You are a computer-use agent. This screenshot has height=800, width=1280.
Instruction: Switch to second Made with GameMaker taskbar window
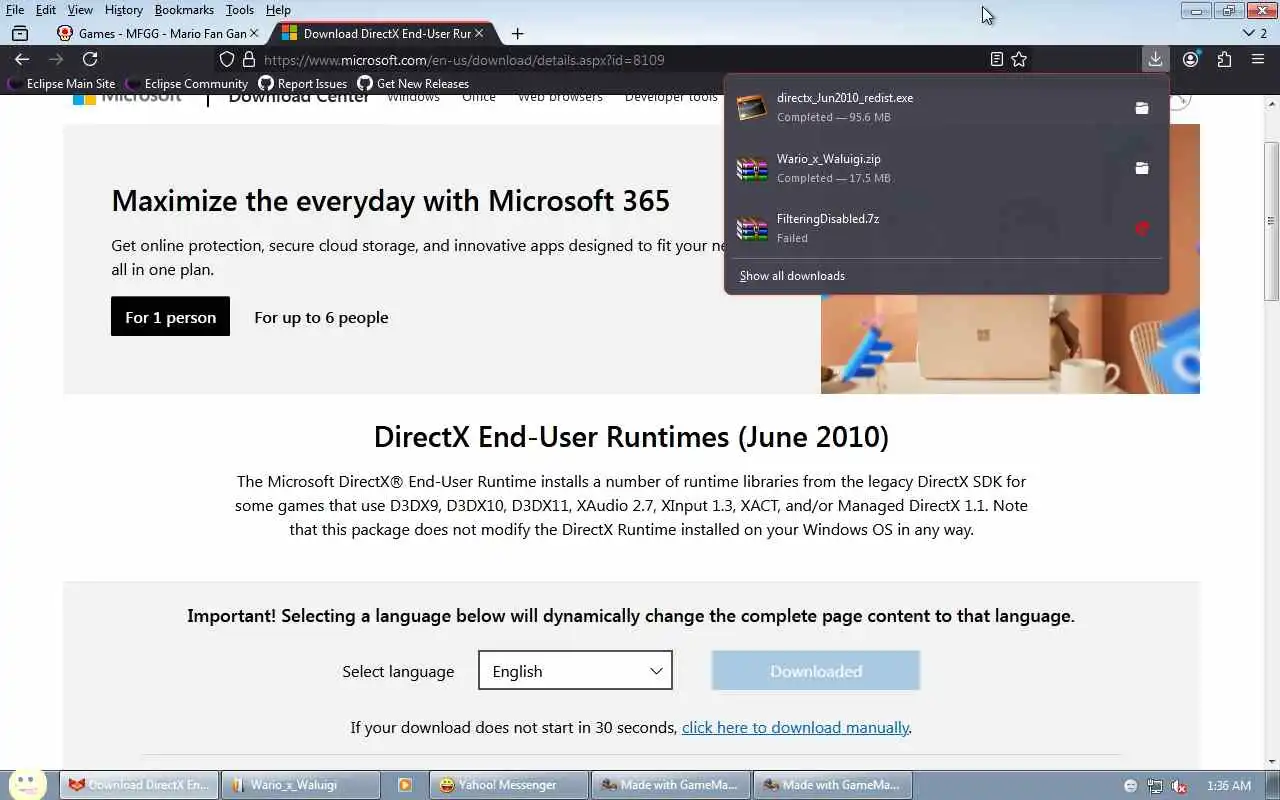coord(832,785)
